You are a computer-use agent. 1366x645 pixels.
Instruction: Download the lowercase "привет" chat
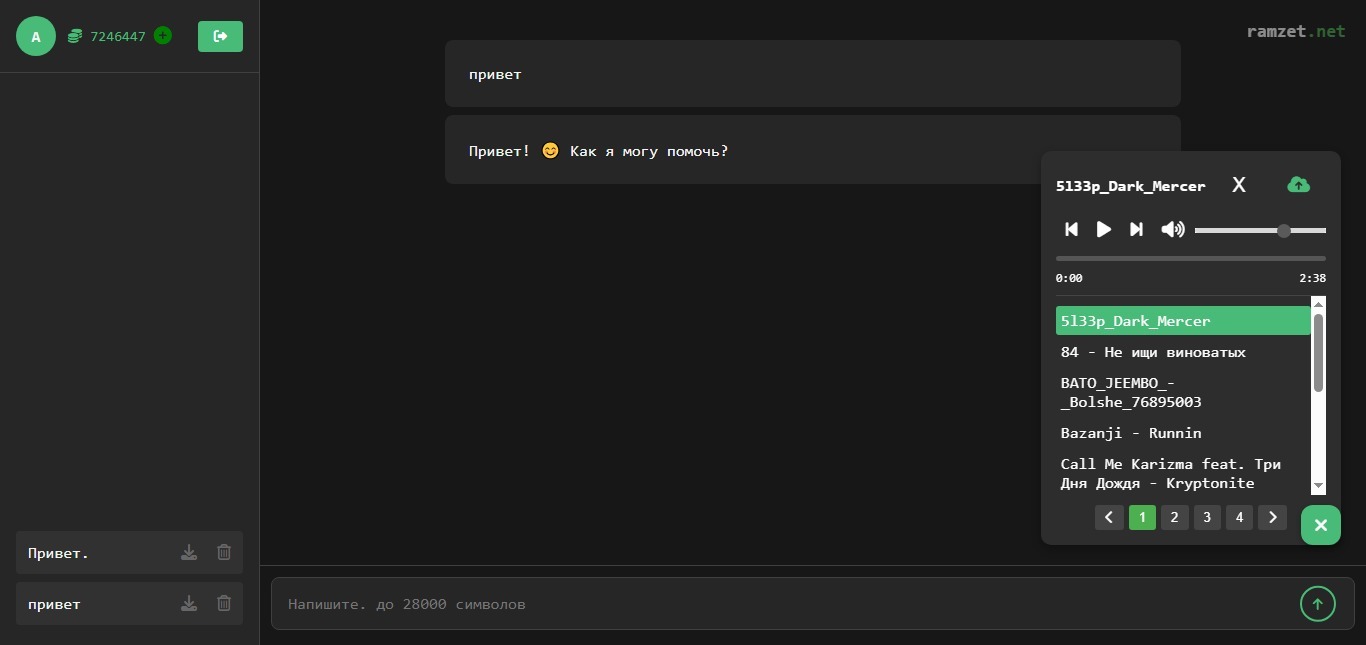pyautogui.click(x=189, y=603)
